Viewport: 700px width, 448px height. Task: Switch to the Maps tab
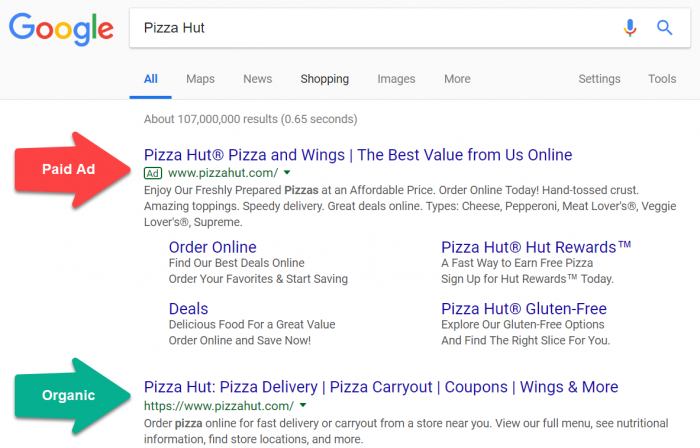[200, 79]
